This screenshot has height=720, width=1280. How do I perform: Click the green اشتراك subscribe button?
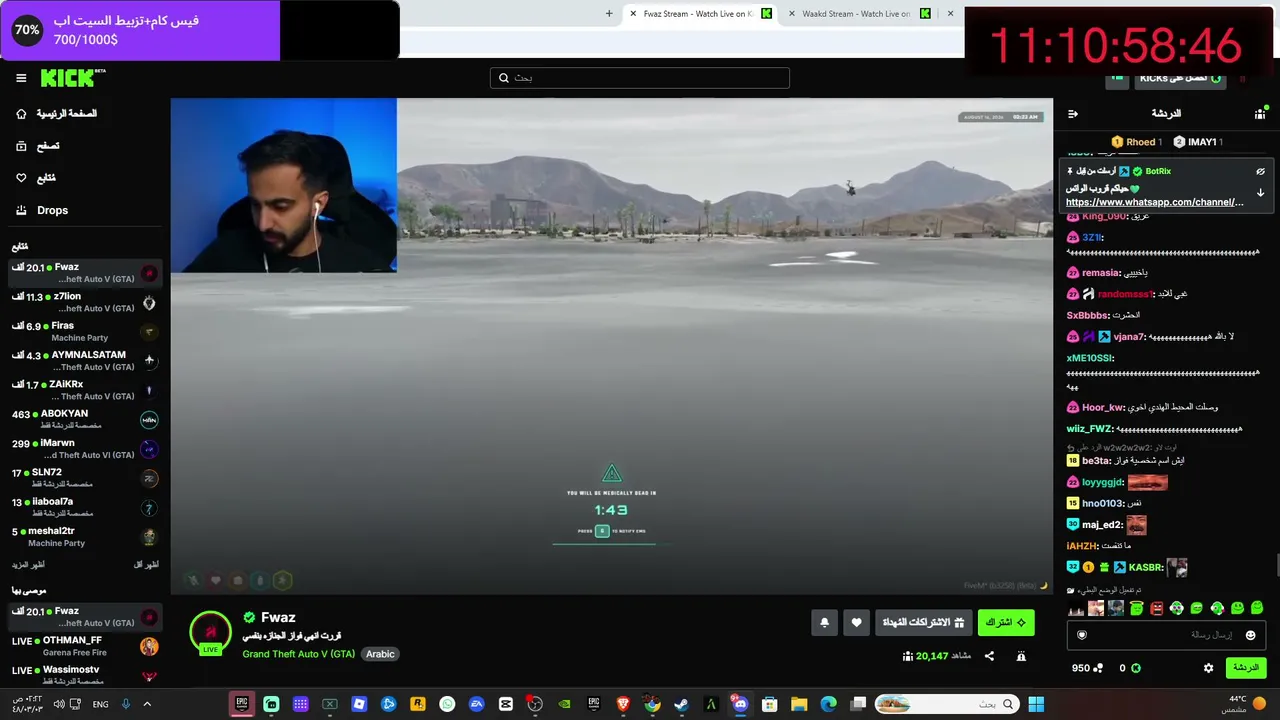1006,623
